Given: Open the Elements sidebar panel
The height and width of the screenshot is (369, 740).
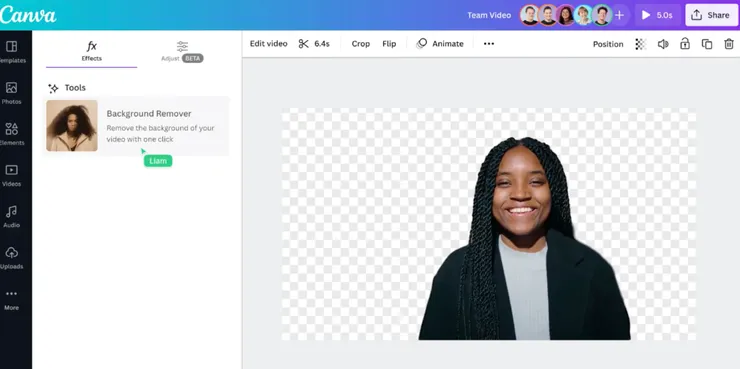Looking at the screenshot, I should (12, 134).
